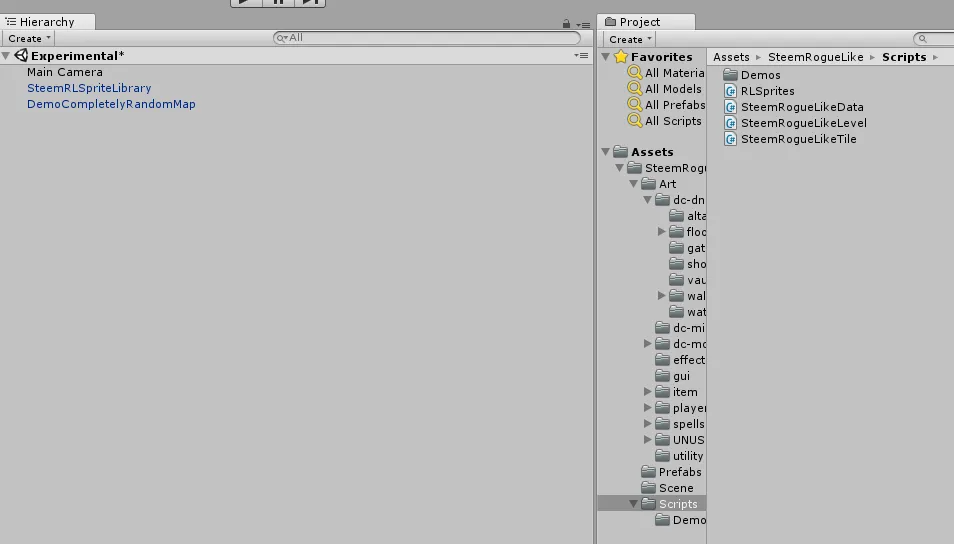
Task: Select the utility folder icon
Action: (663, 456)
